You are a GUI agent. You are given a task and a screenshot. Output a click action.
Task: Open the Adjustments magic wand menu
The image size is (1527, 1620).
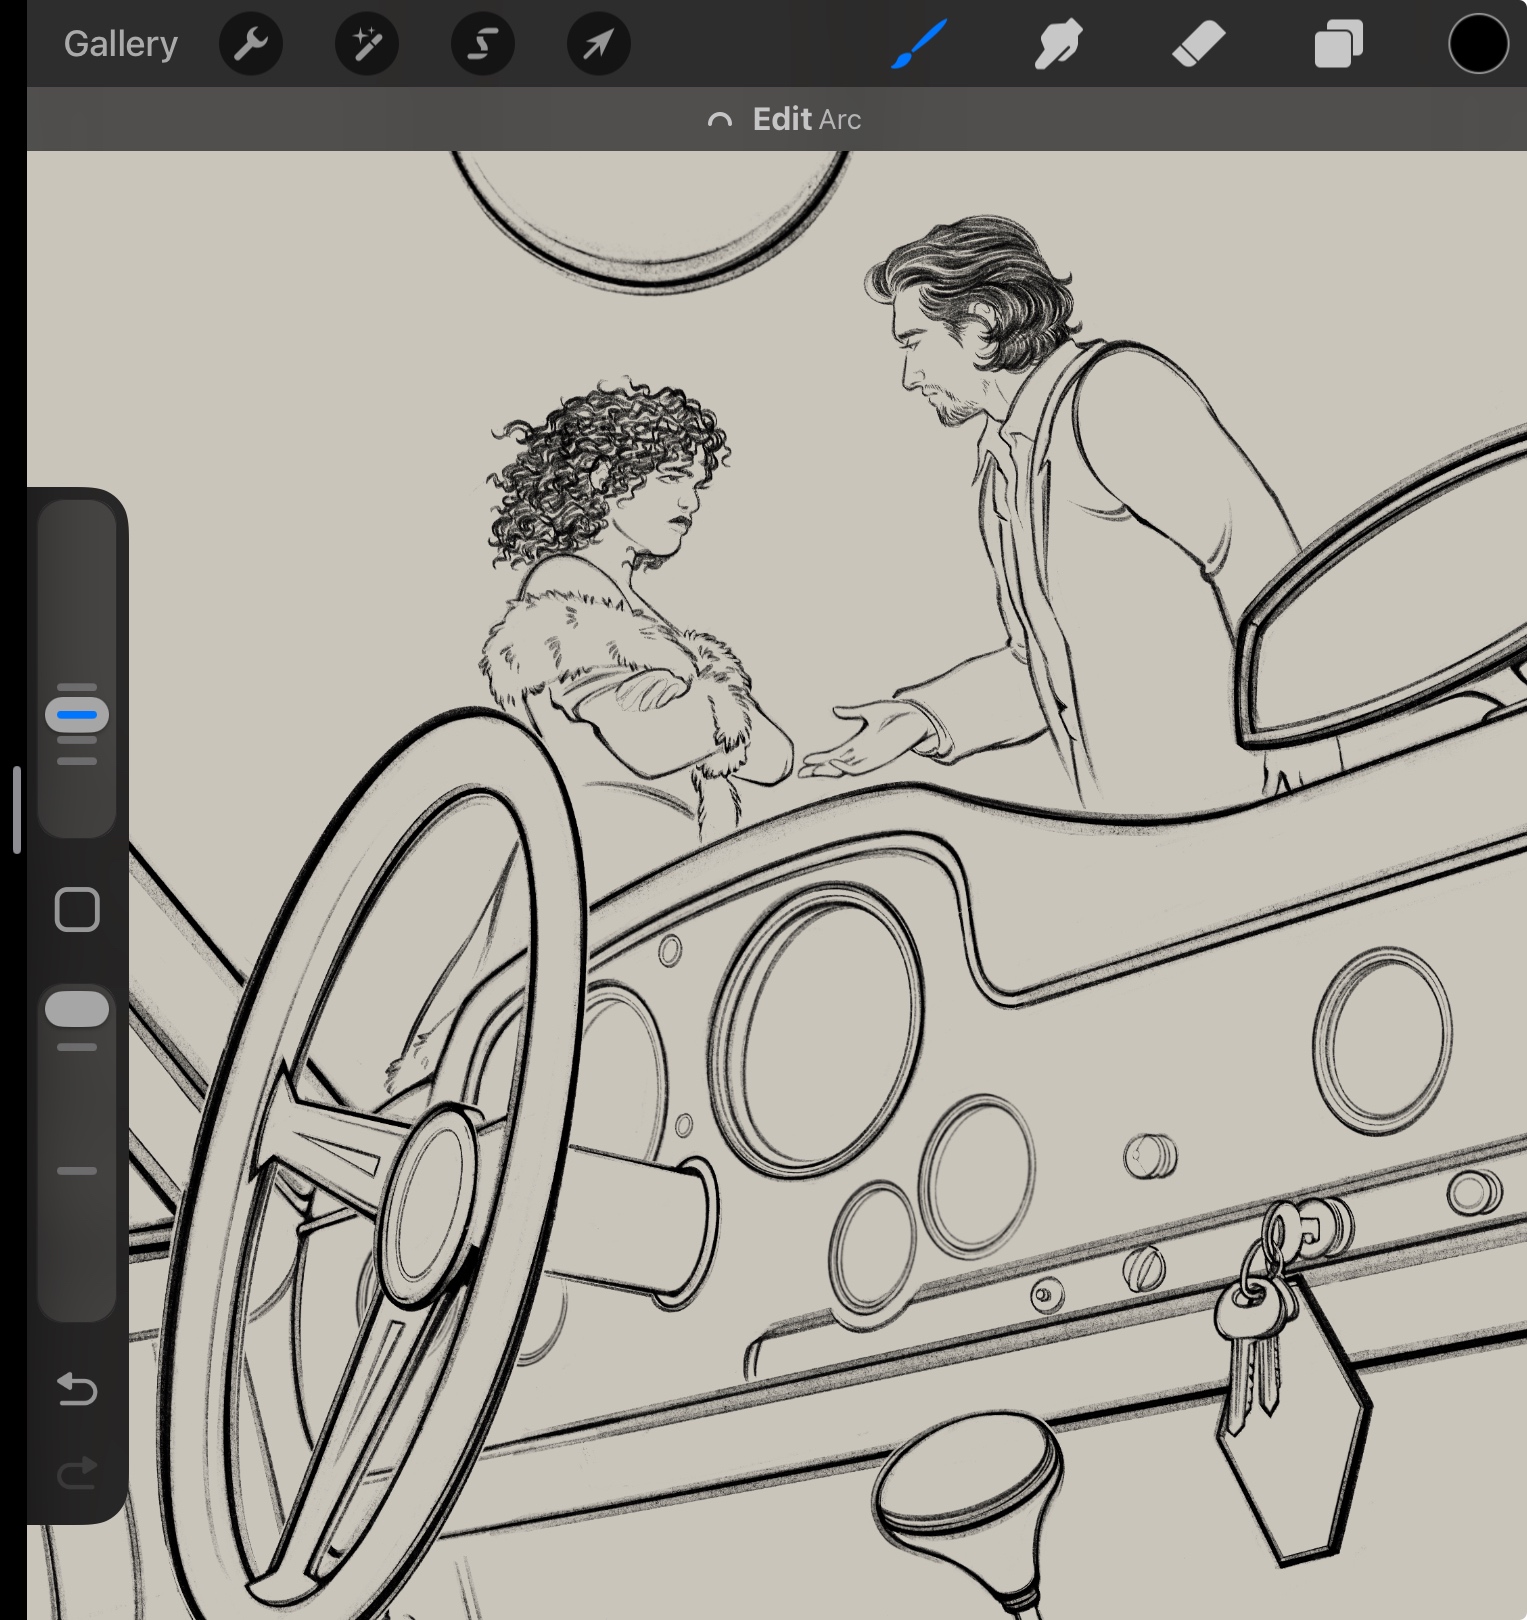(x=366, y=44)
